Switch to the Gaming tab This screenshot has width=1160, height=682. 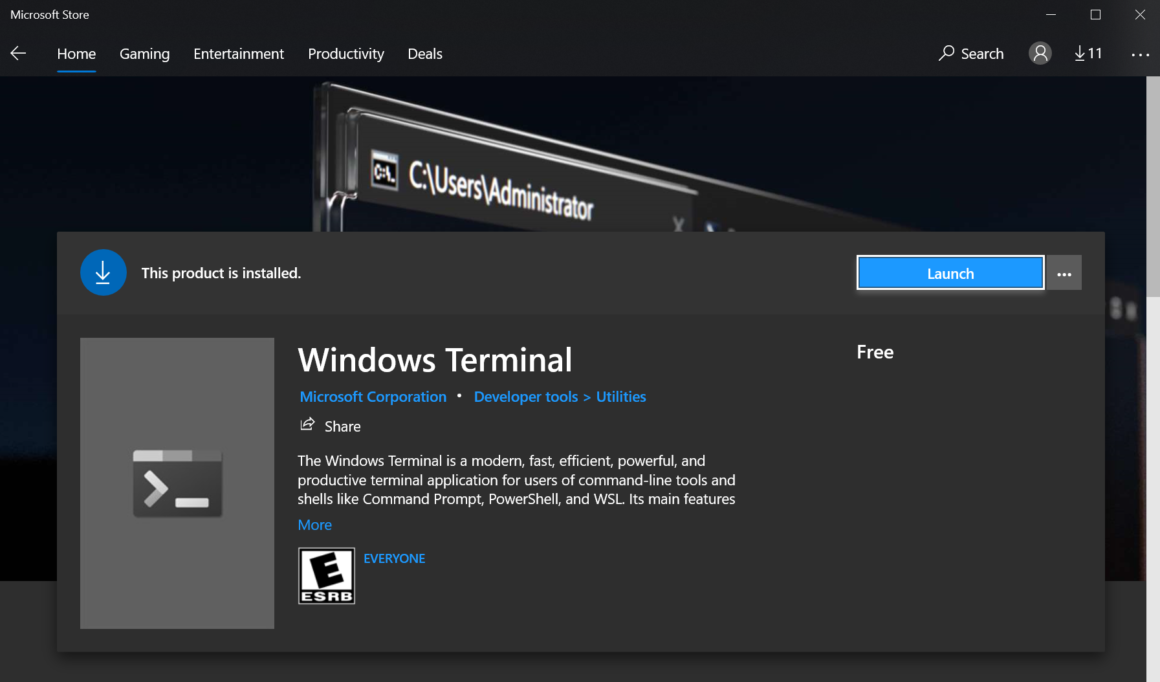click(144, 53)
